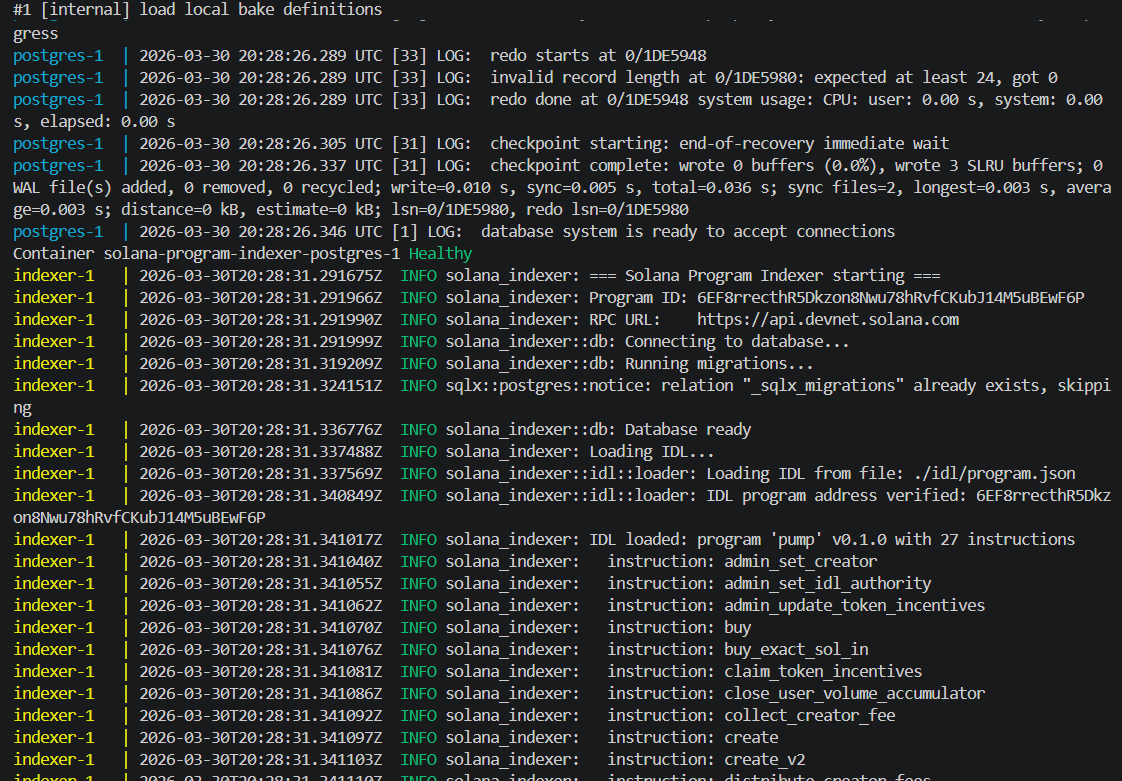
Task: Select the instruction named 'buy'
Action: [x=738, y=628]
